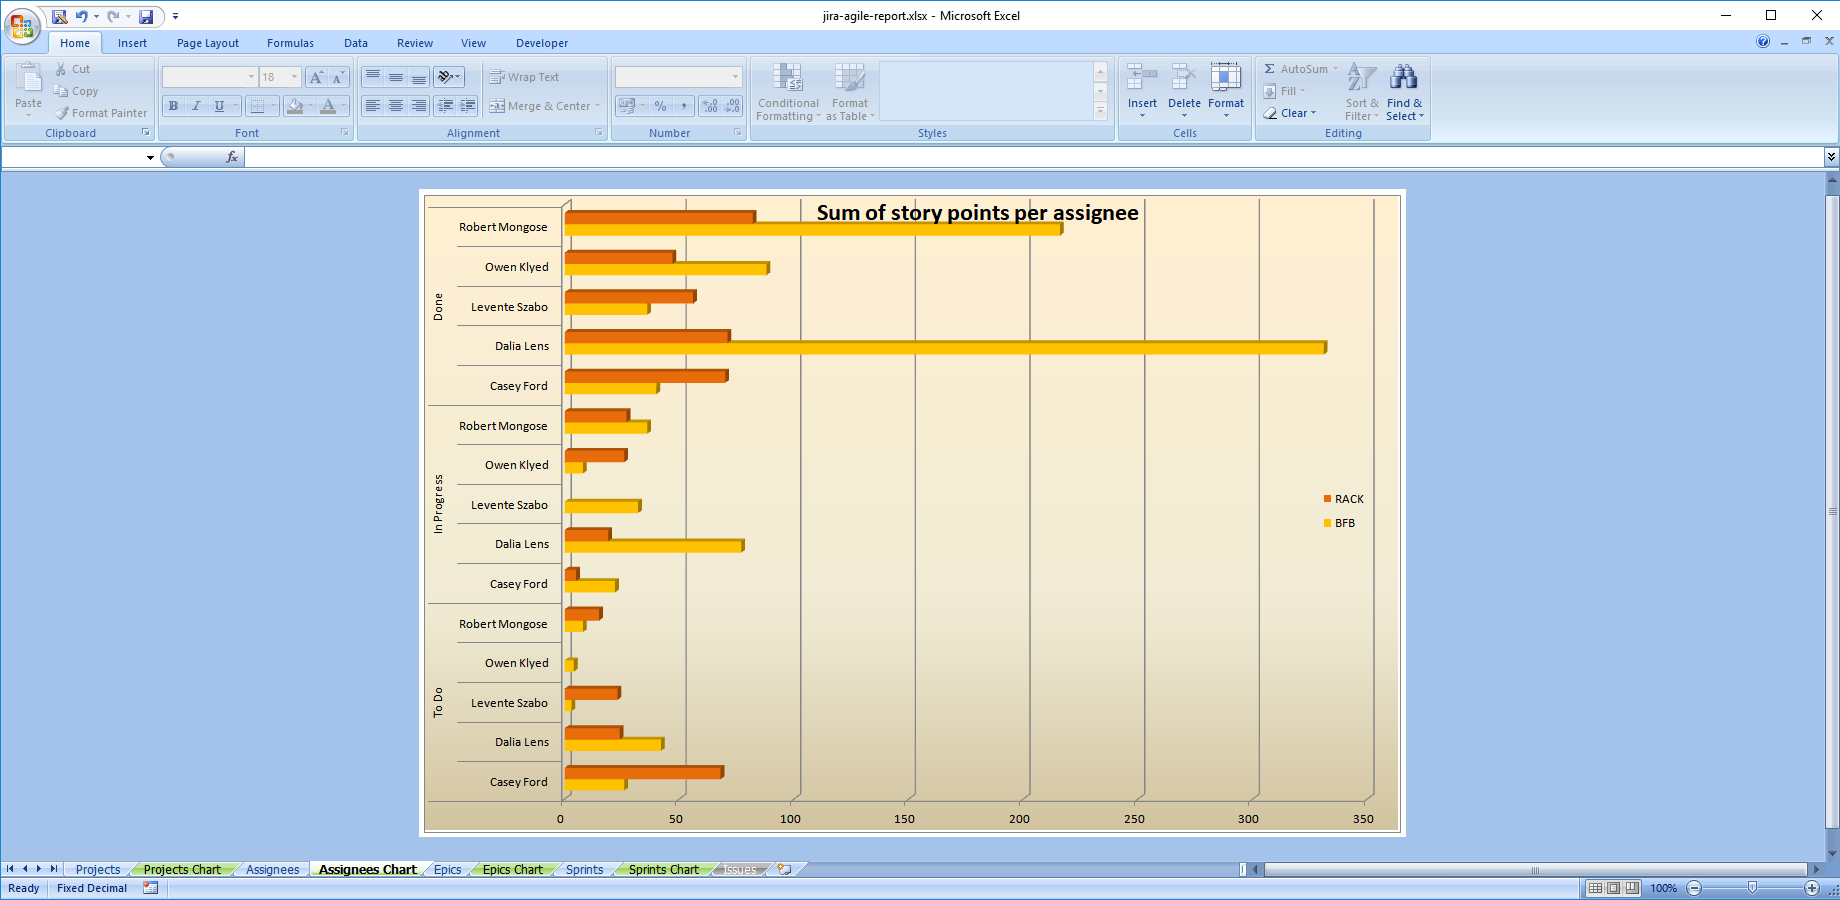Switch to the Sprints Chart sheet
Image resolution: width=1840 pixels, height=900 pixels.
point(663,870)
